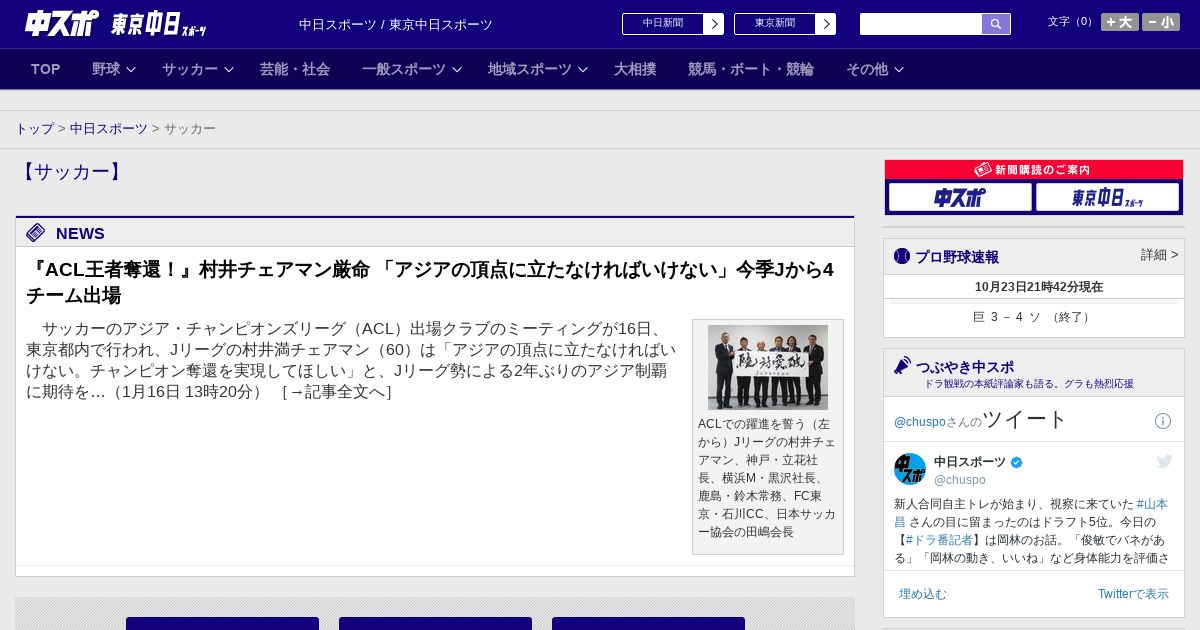Select TOP in the navigation bar
This screenshot has width=1200, height=630.
coord(46,69)
